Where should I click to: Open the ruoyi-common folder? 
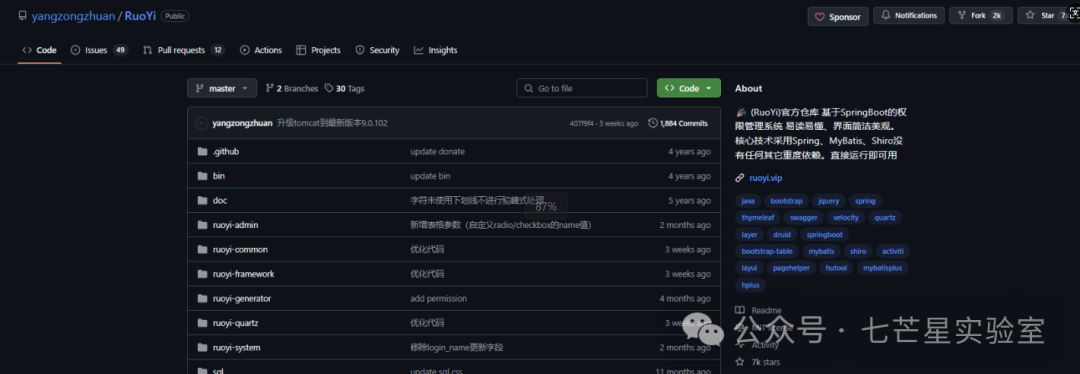click(x=240, y=249)
